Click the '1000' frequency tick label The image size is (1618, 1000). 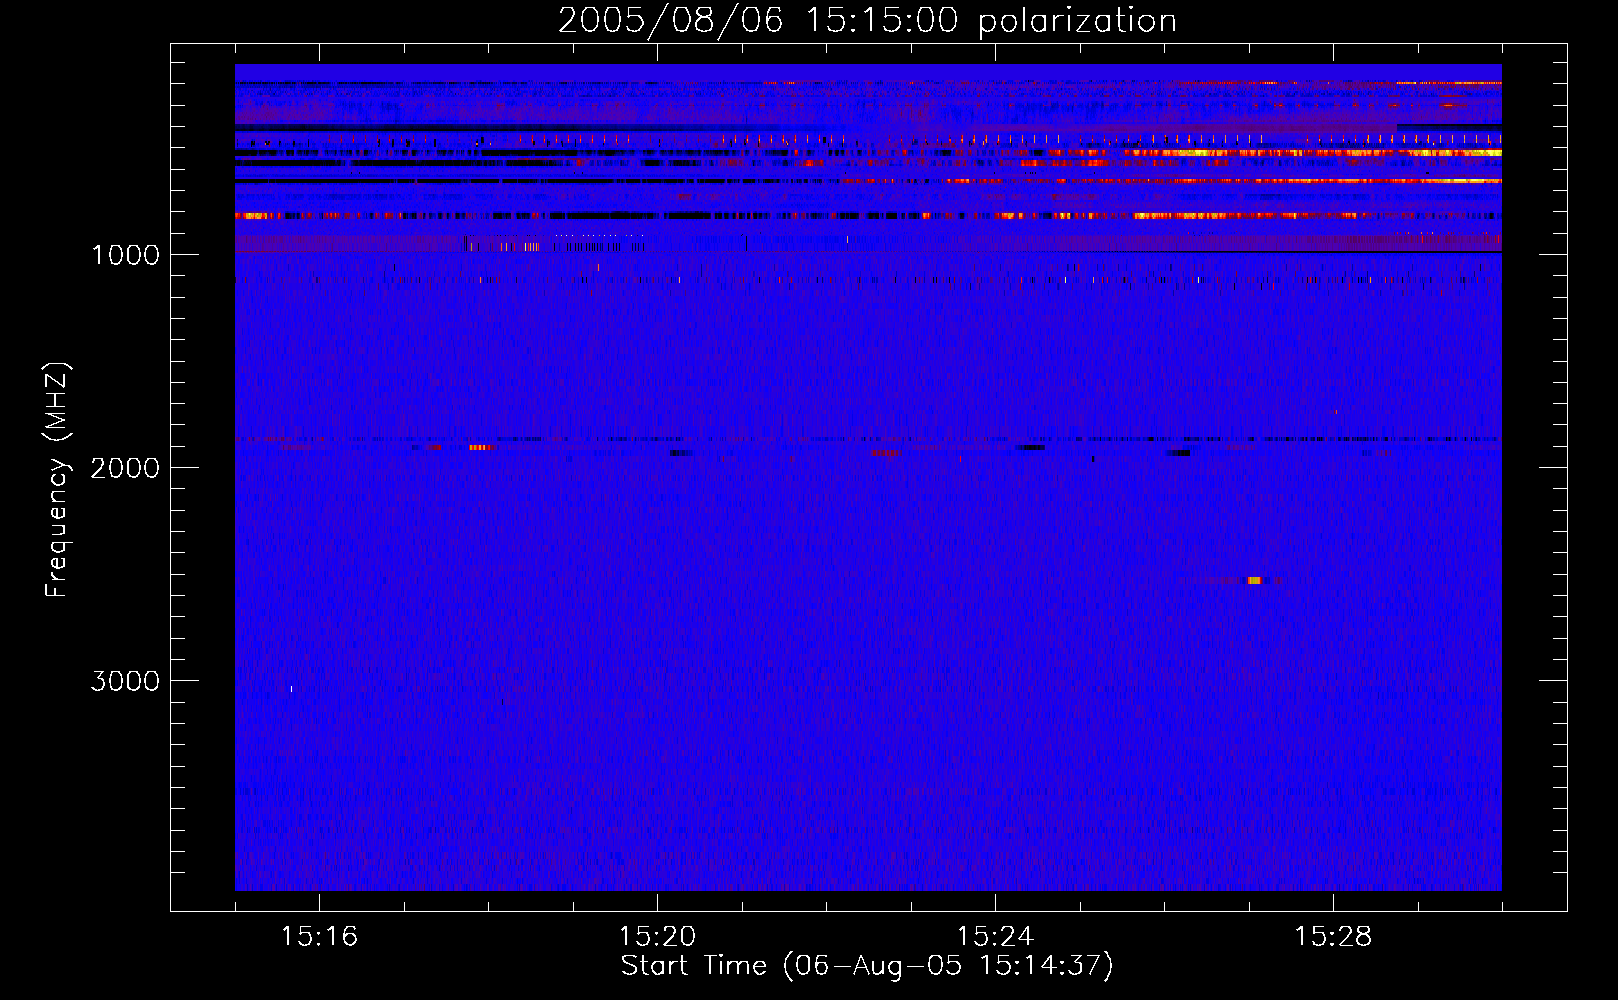coord(125,255)
